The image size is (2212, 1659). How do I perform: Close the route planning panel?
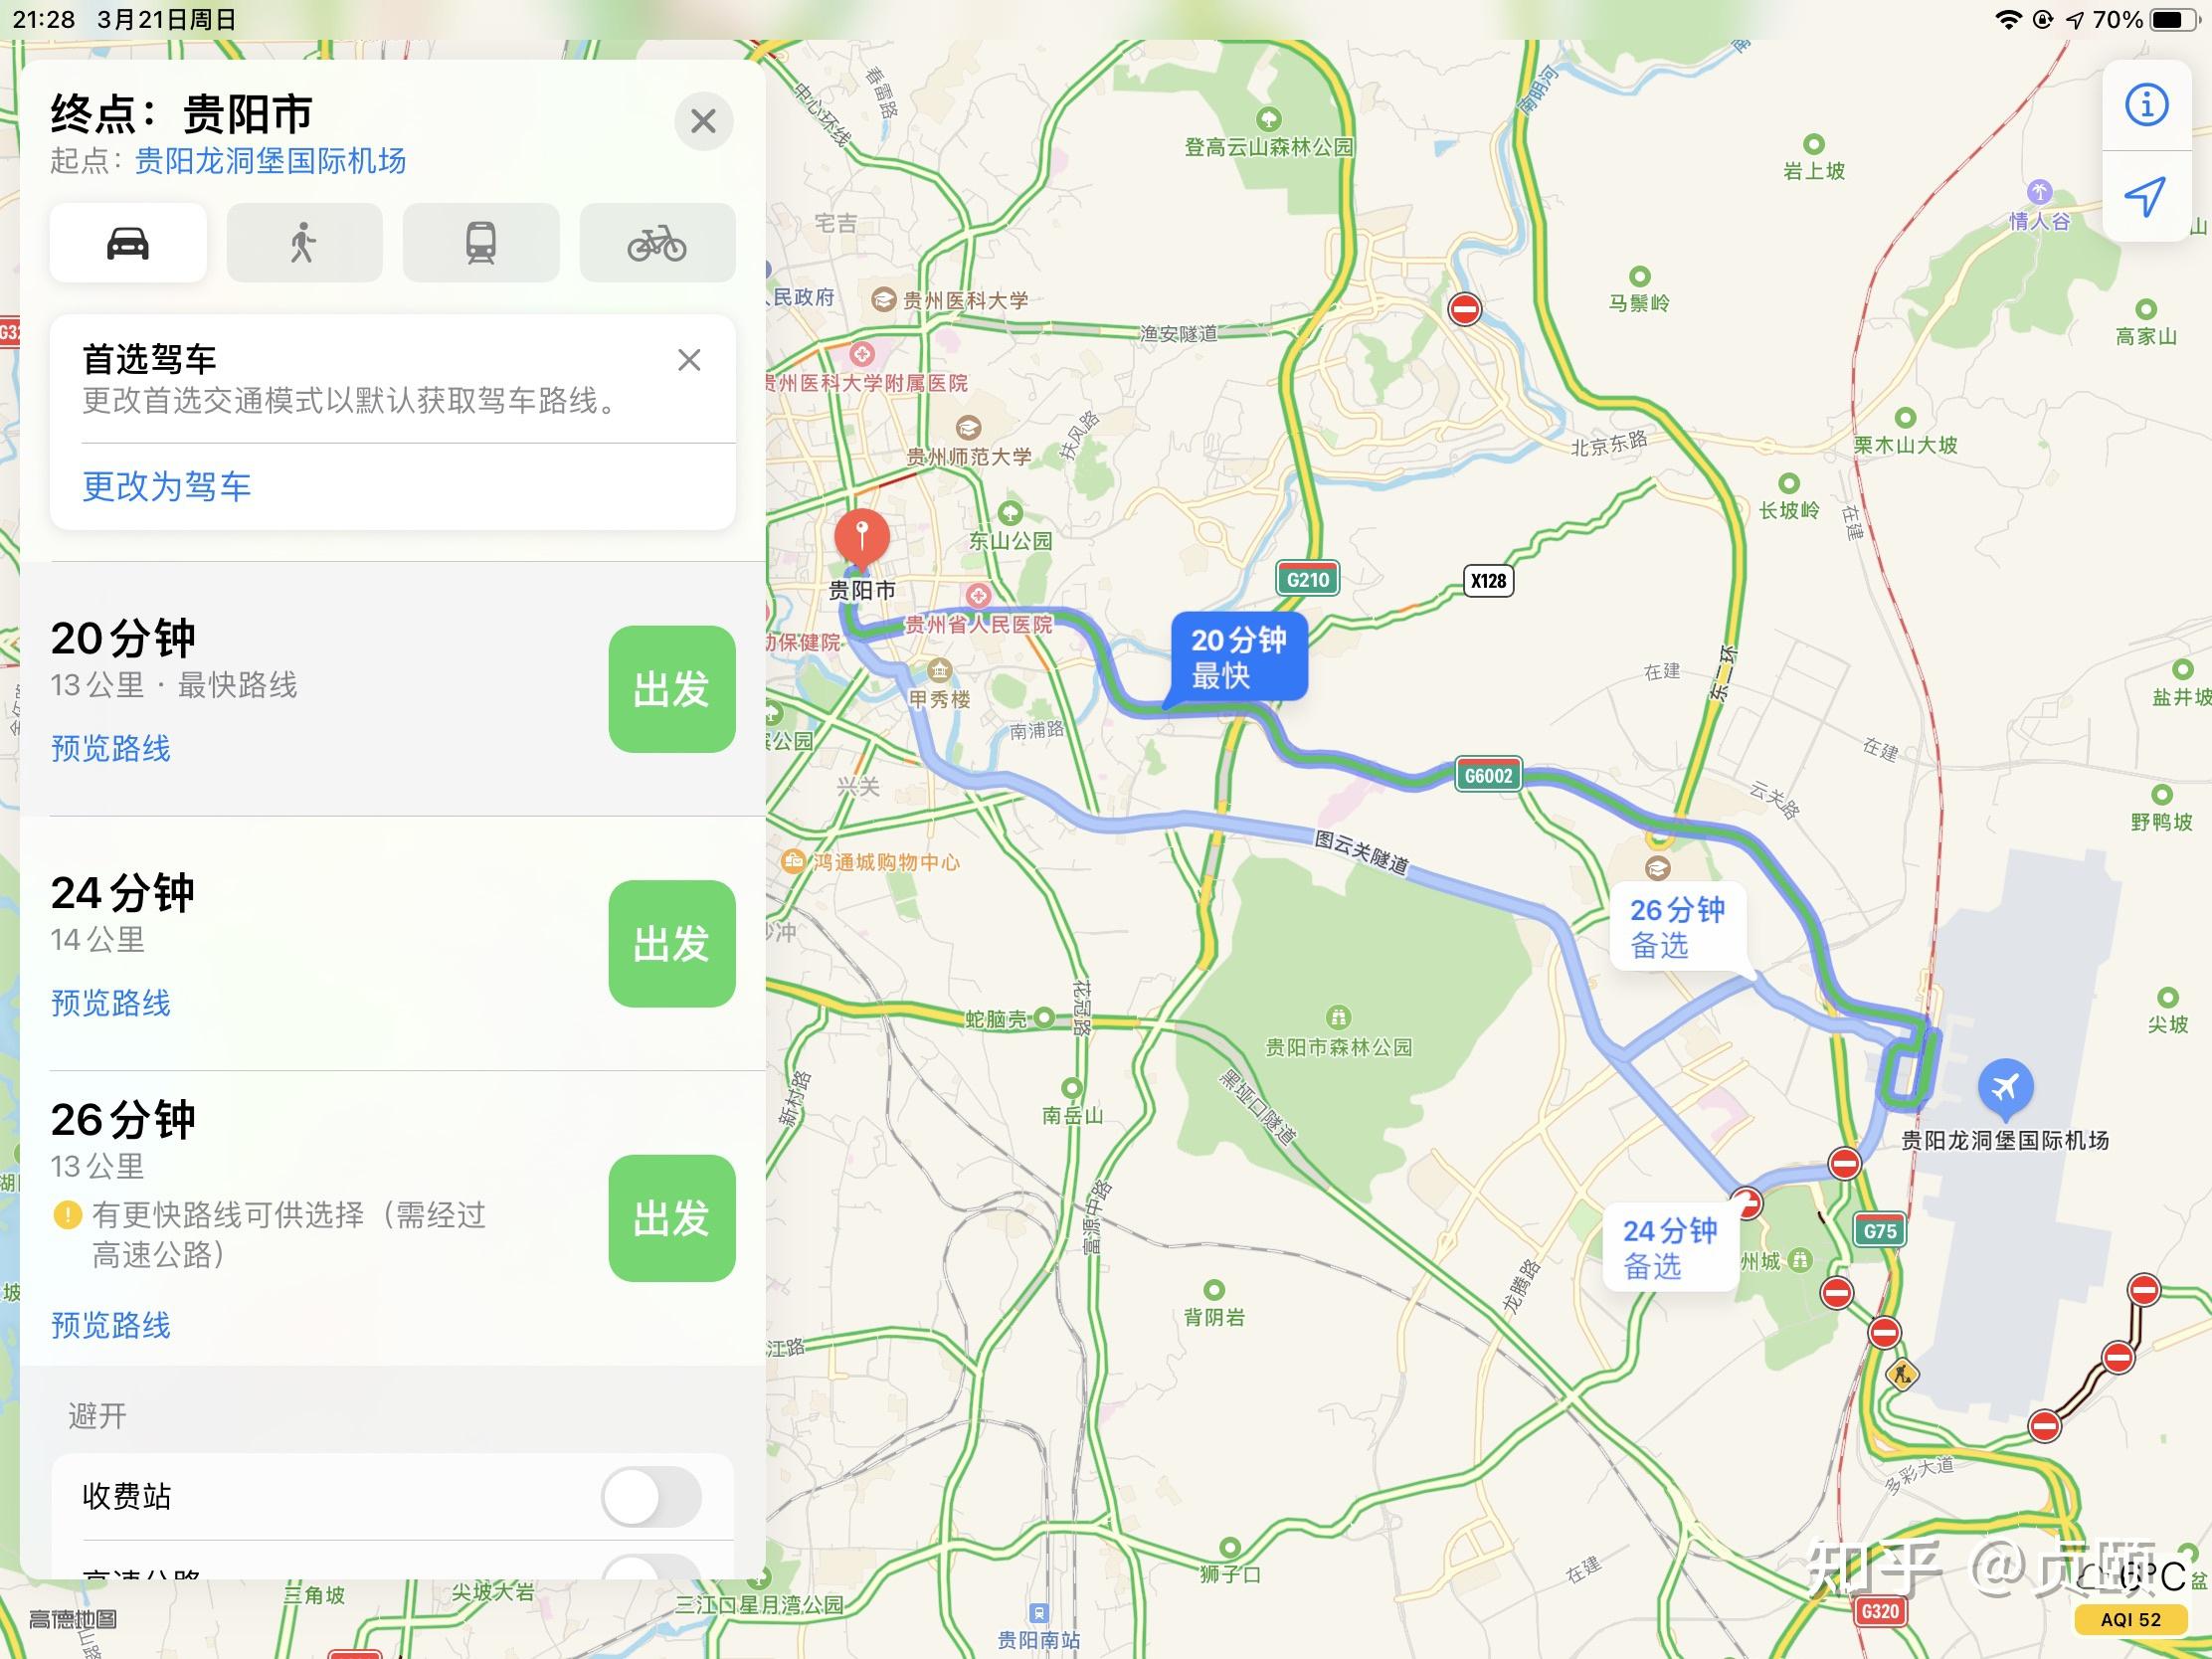point(704,121)
